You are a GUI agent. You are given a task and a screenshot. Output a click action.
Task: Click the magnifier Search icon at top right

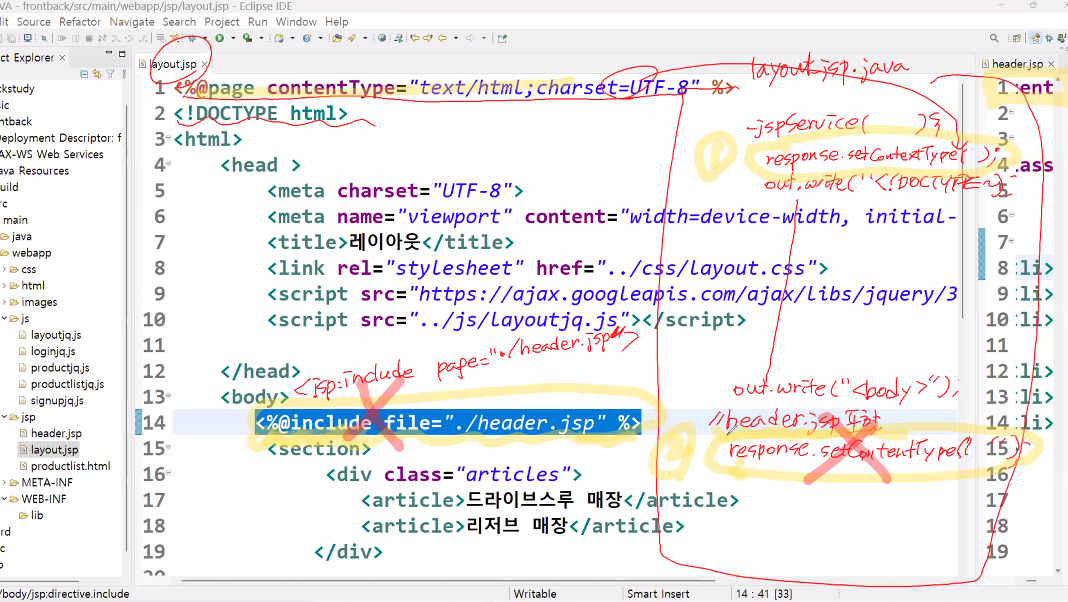coord(994,38)
